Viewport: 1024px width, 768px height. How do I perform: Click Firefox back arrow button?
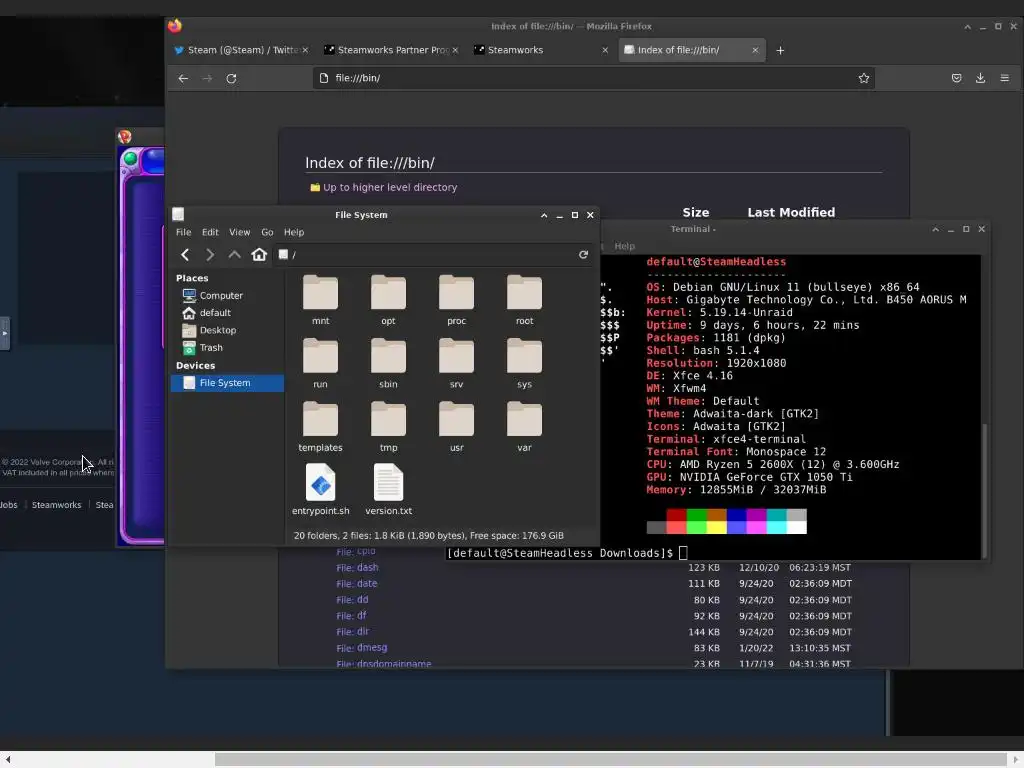pyautogui.click(x=183, y=78)
